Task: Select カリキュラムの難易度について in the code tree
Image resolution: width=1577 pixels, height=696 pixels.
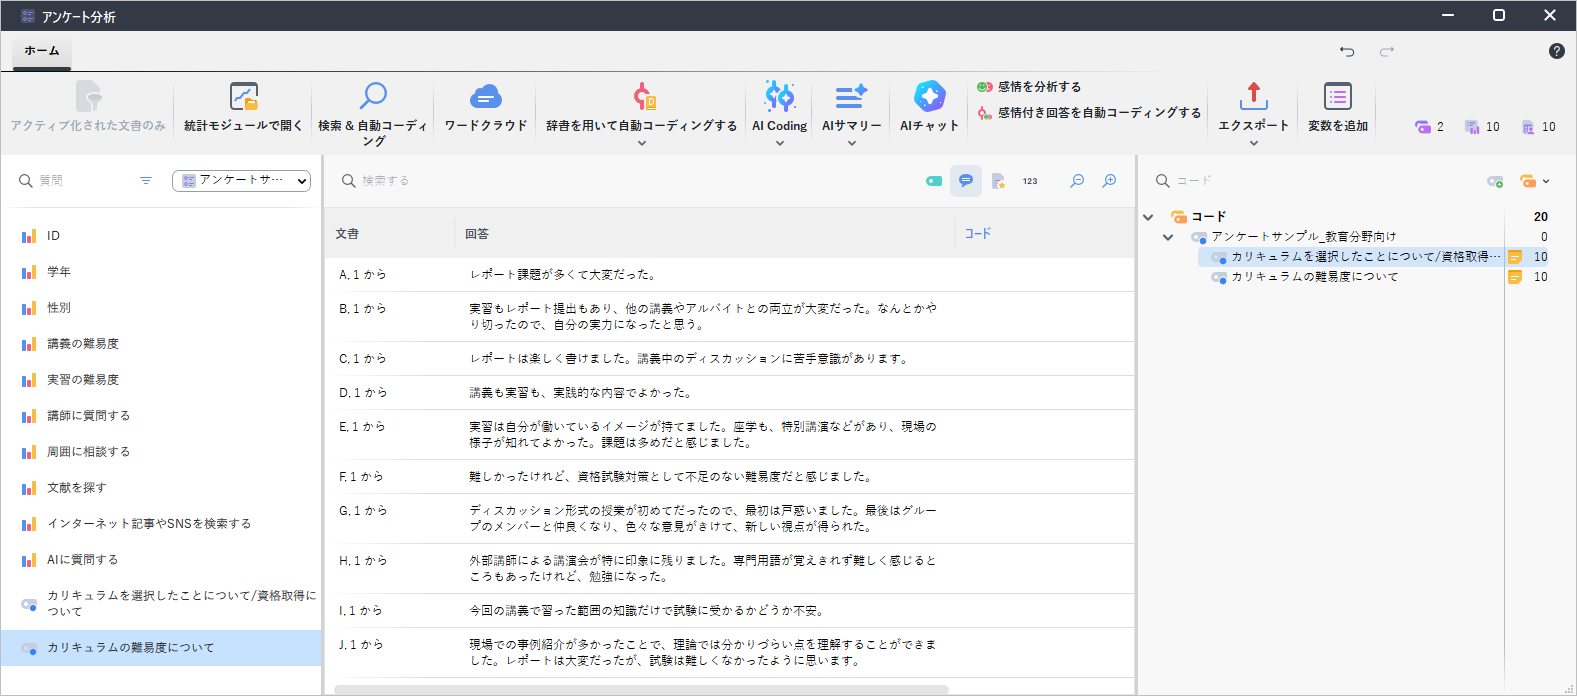Action: 1314,277
